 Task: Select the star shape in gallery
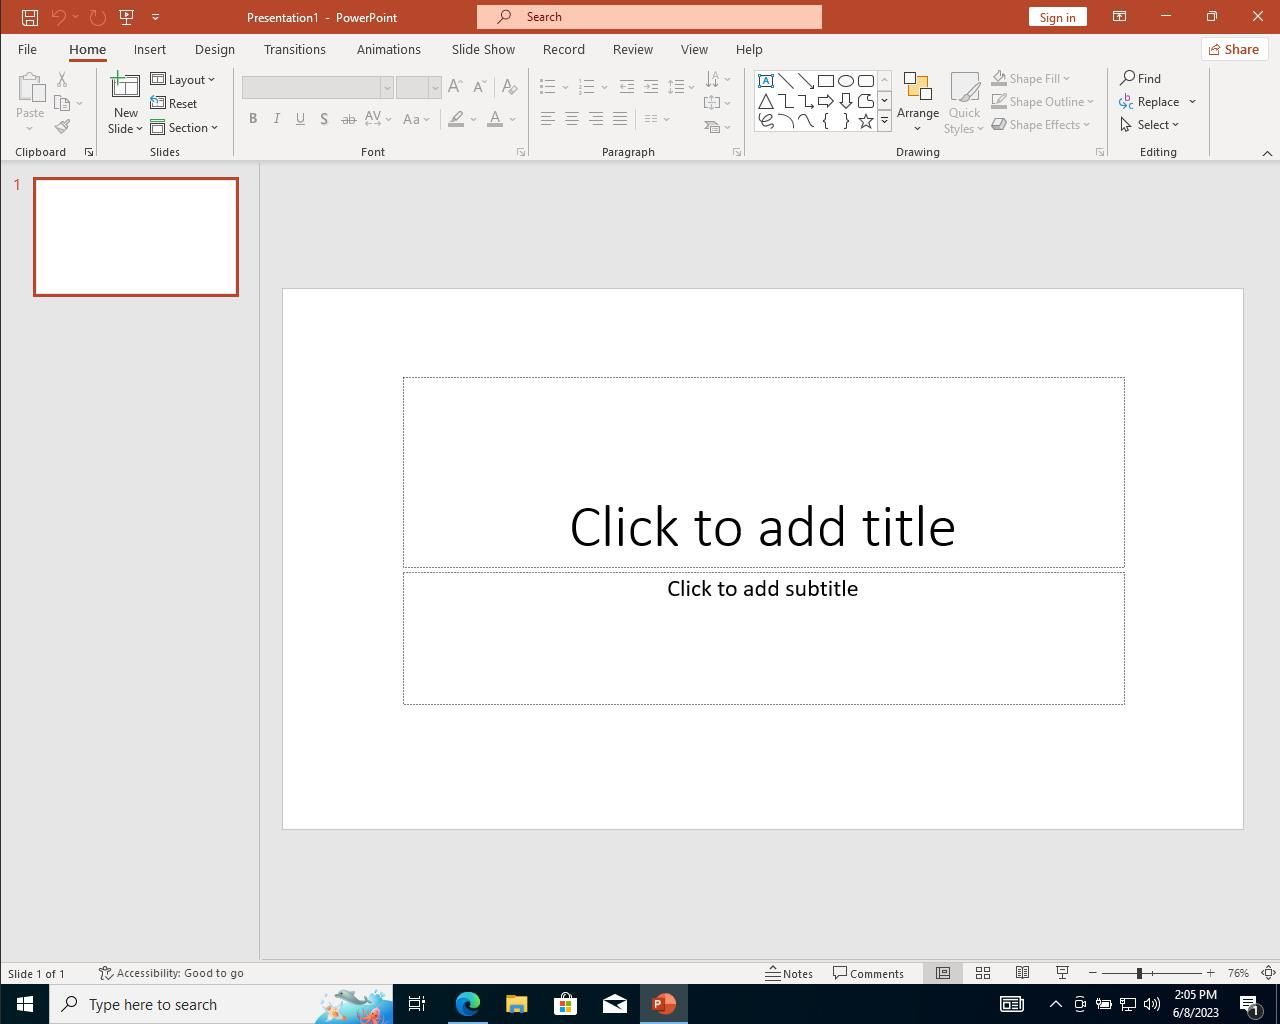(866, 121)
